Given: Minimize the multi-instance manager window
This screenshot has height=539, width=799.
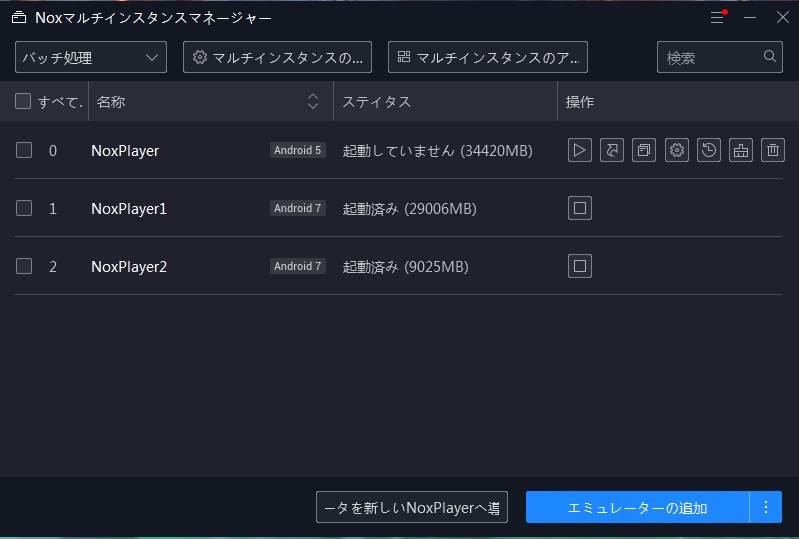Looking at the screenshot, I should [x=750, y=17].
